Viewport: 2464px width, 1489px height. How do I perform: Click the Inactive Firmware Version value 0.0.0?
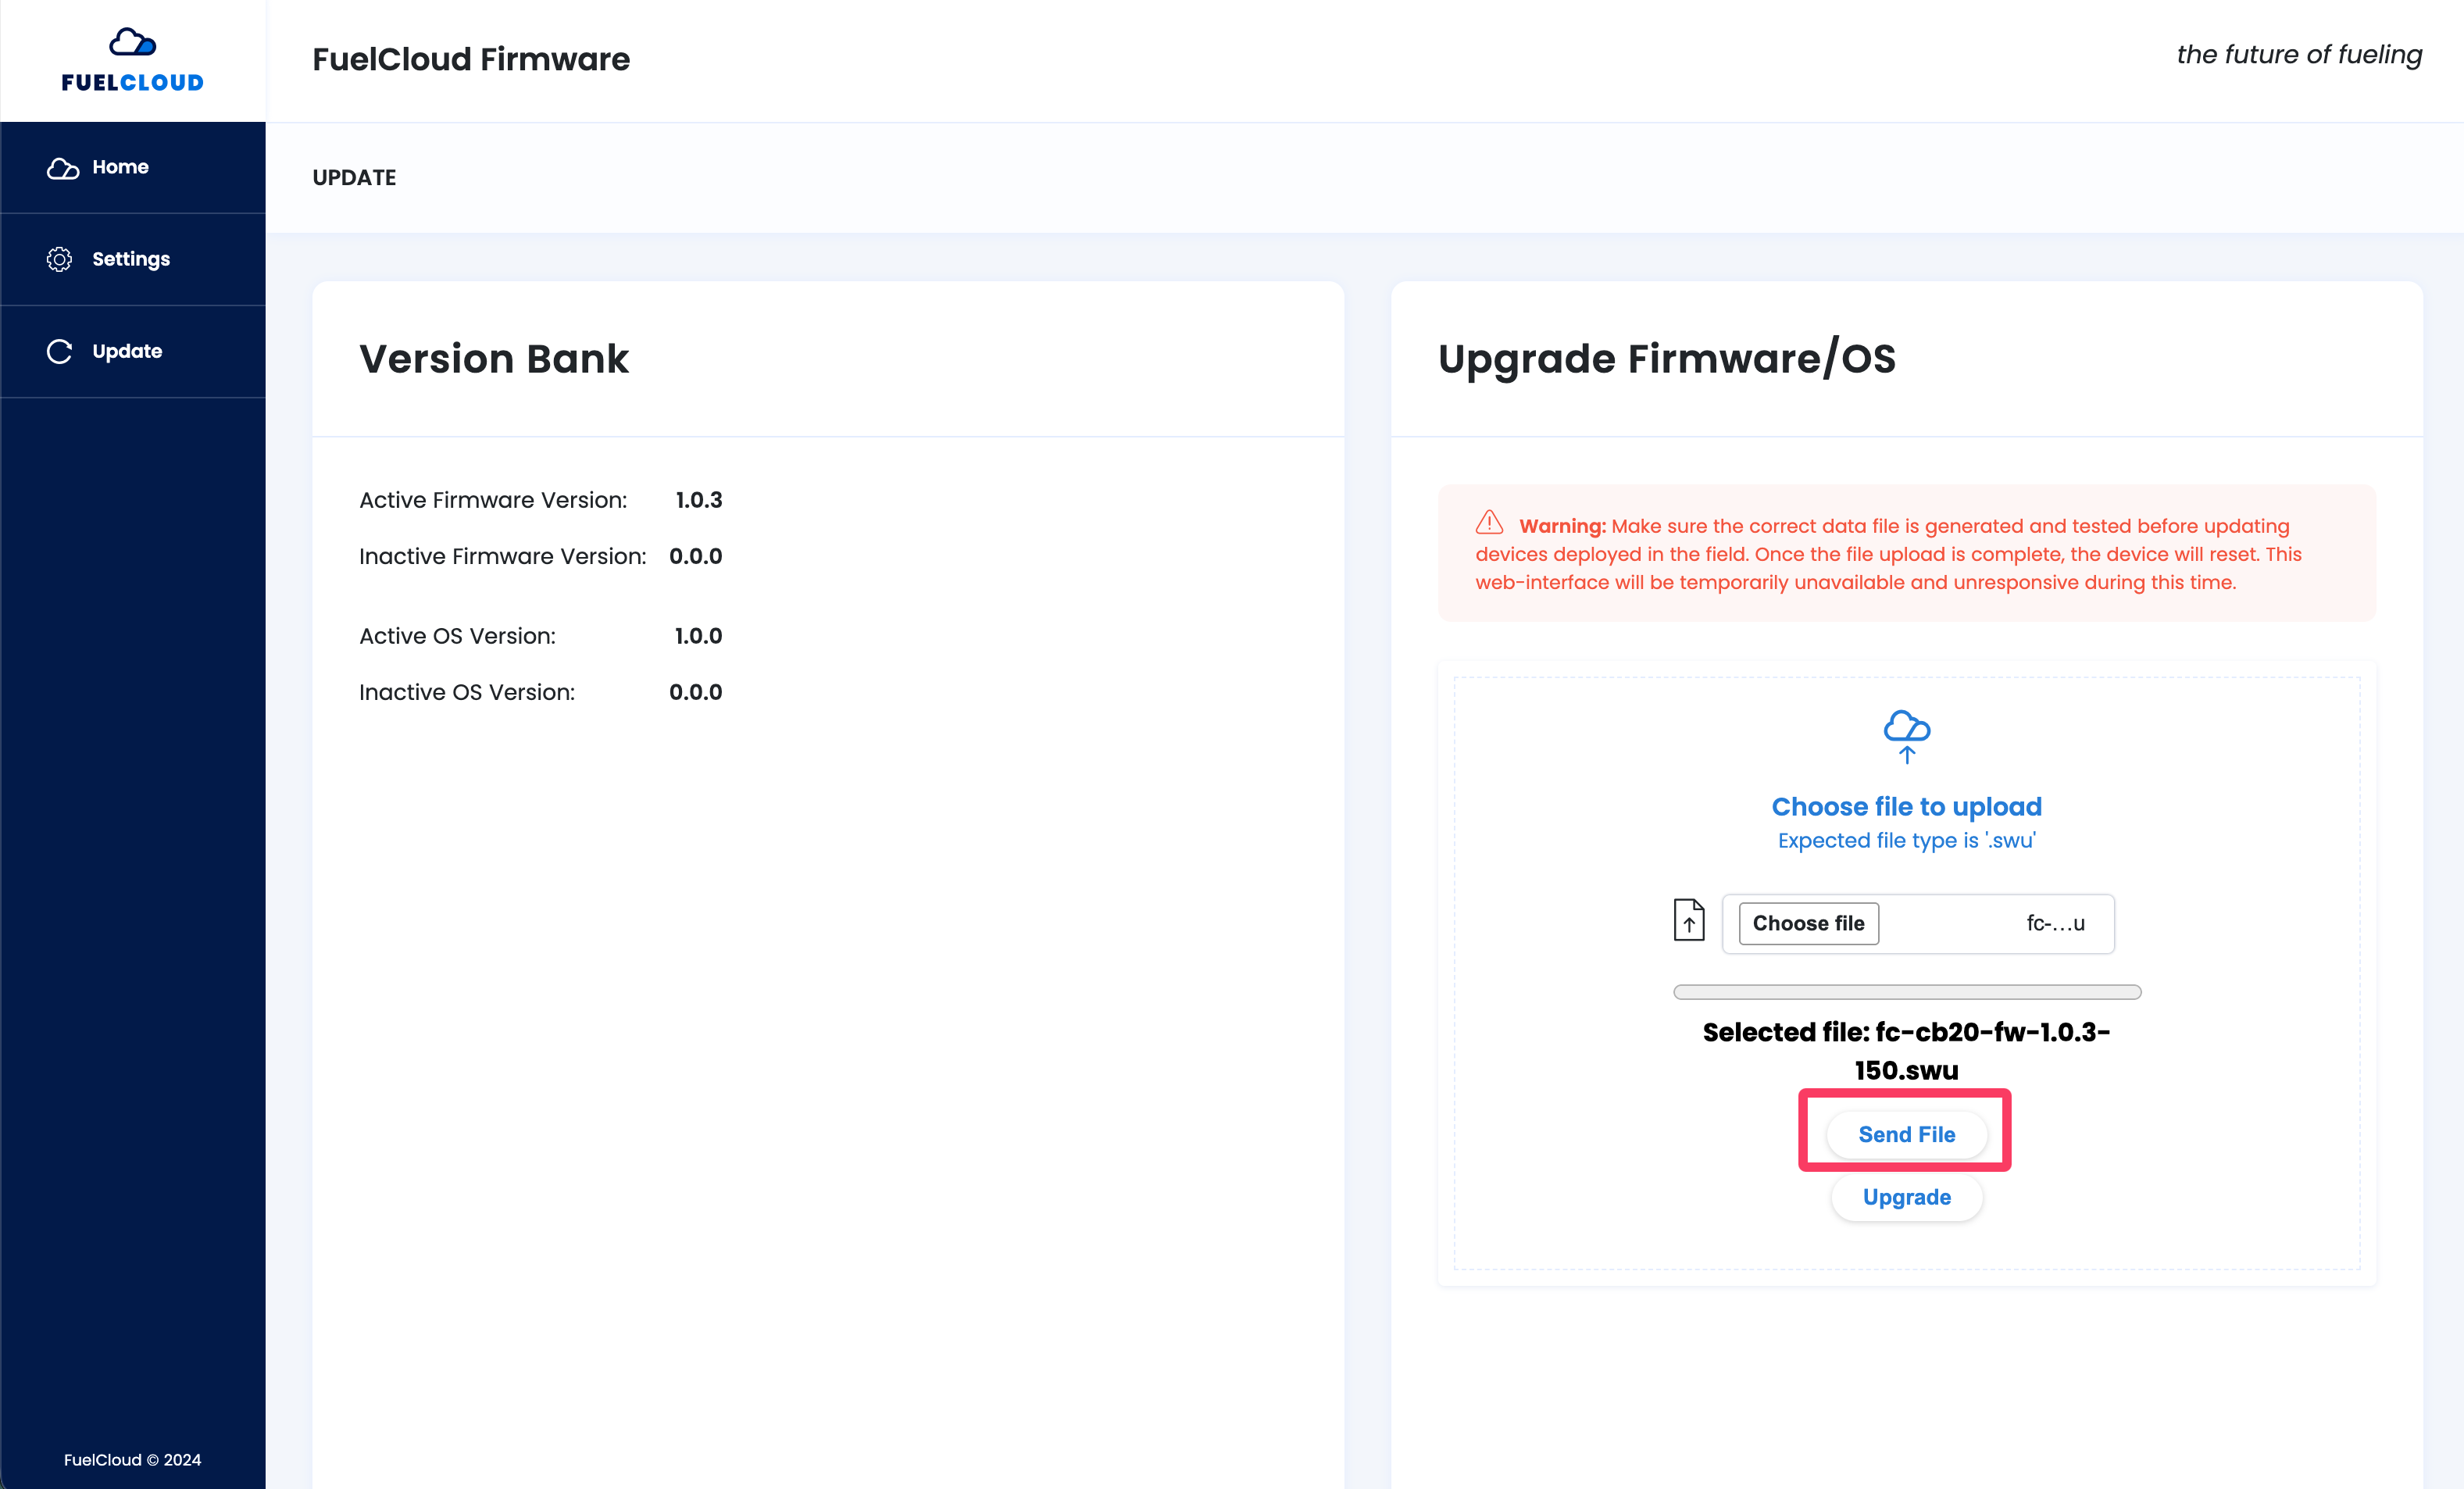695,556
